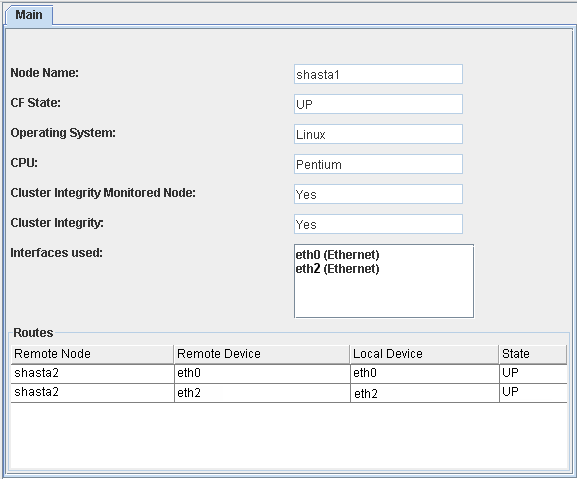Click the UP state of eth0 route
The image size is (577, 479).
point(533,373)
